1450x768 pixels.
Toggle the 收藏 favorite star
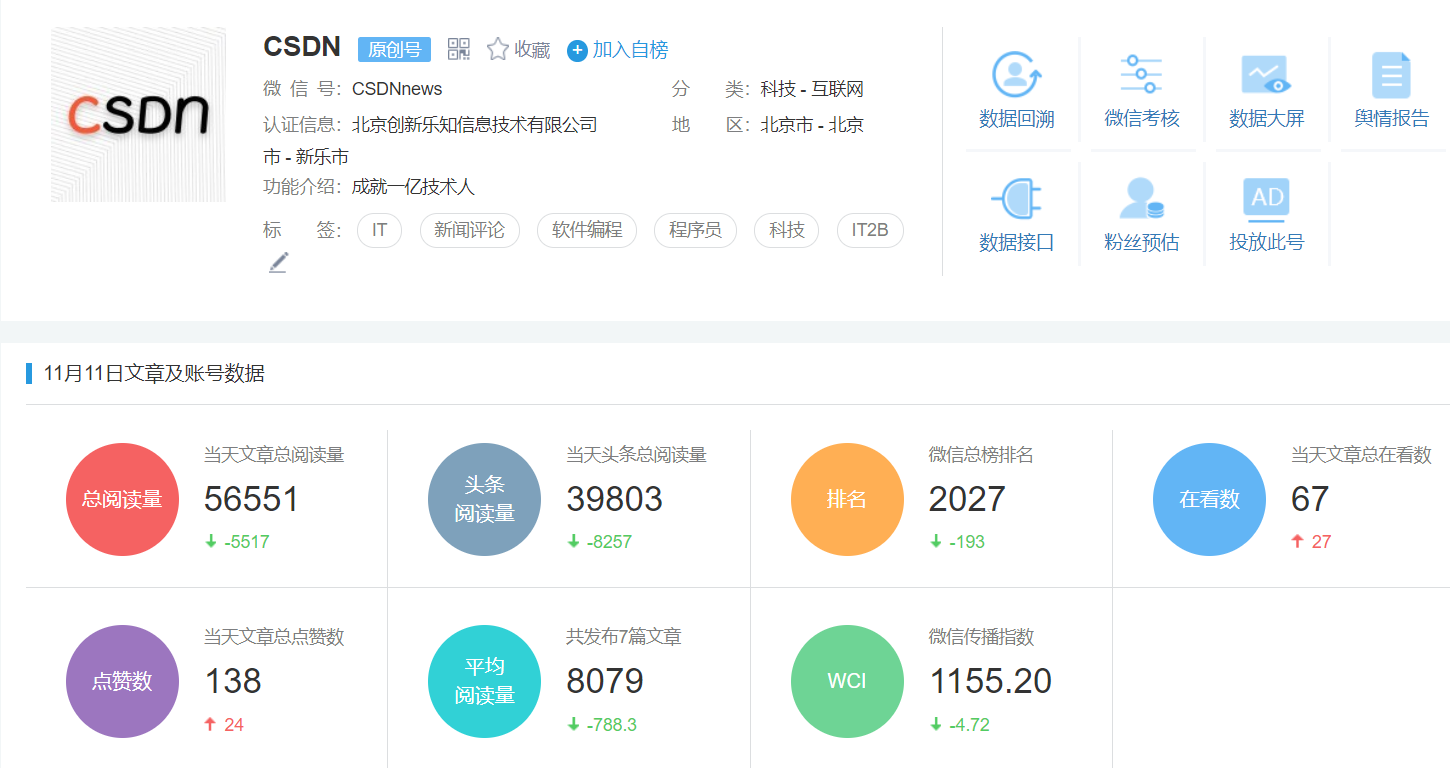coord(496,47)
